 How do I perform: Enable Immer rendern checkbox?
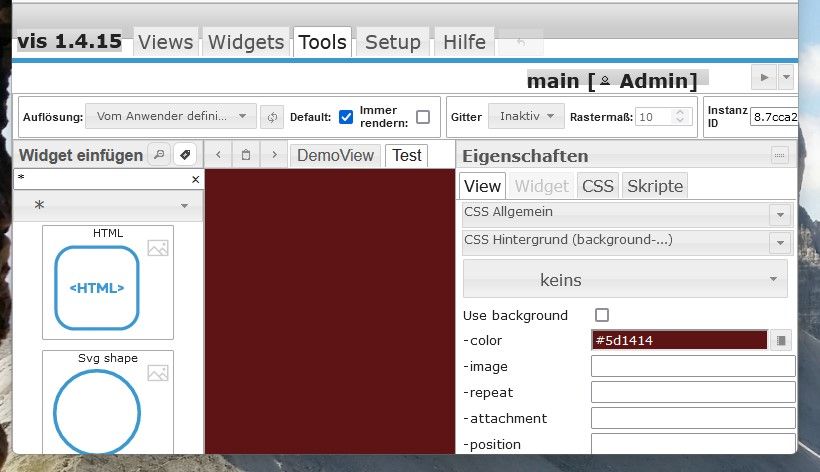click(x=423, y=117)
